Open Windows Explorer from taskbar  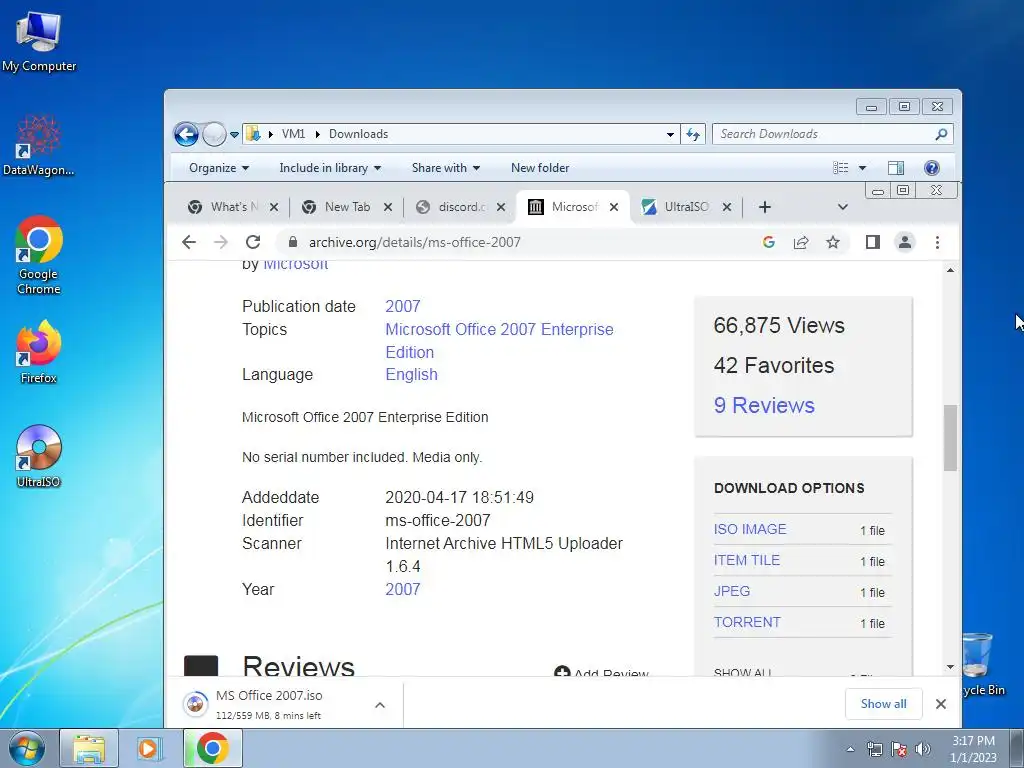tap(89, 748)
